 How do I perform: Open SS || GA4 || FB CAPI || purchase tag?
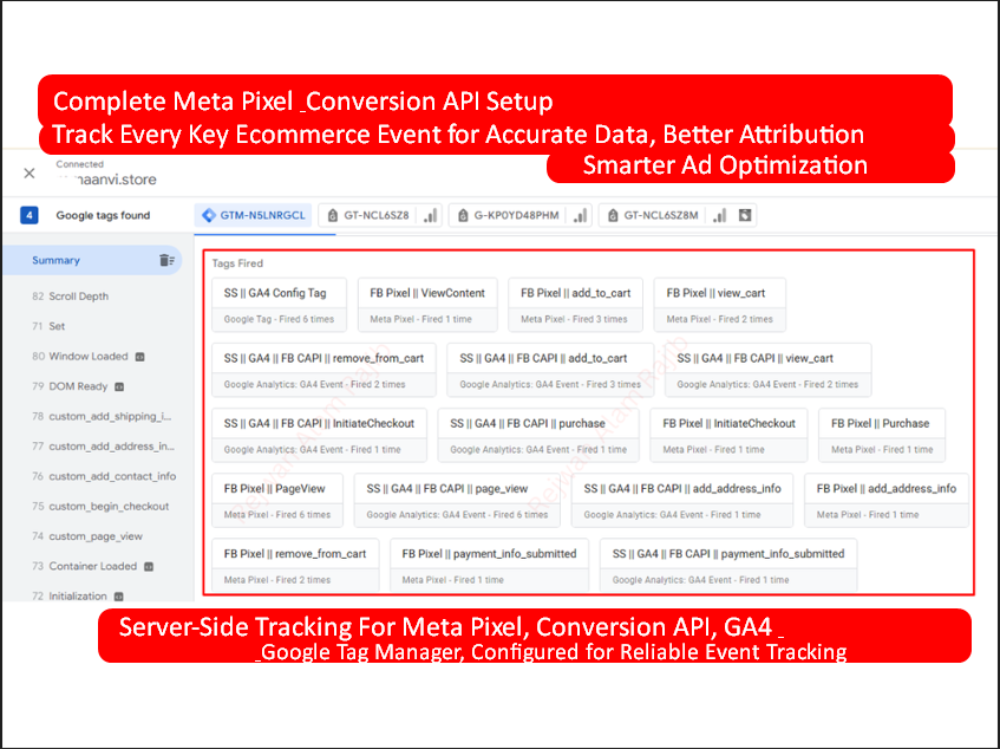tap(538, 435)
